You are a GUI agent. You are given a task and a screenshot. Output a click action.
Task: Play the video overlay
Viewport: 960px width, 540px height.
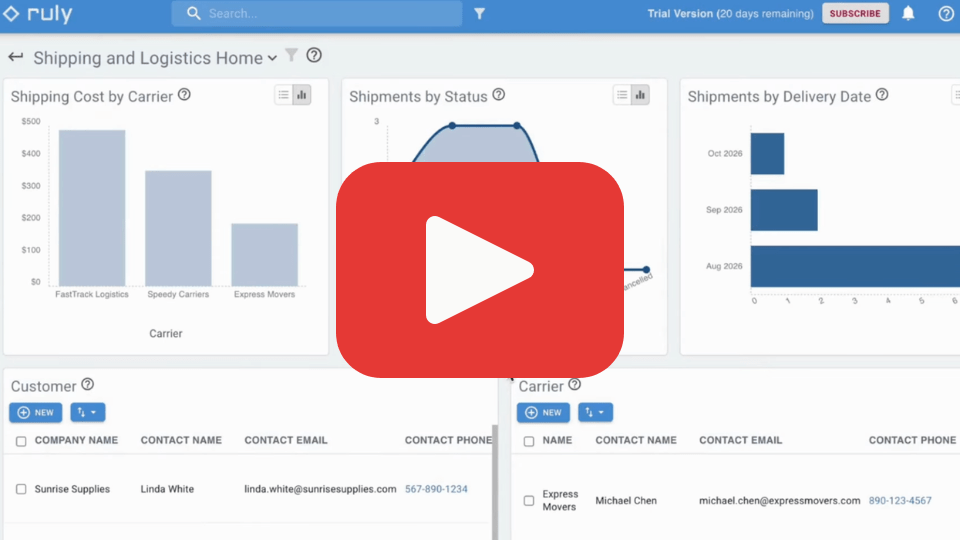(x=479, y=269)
